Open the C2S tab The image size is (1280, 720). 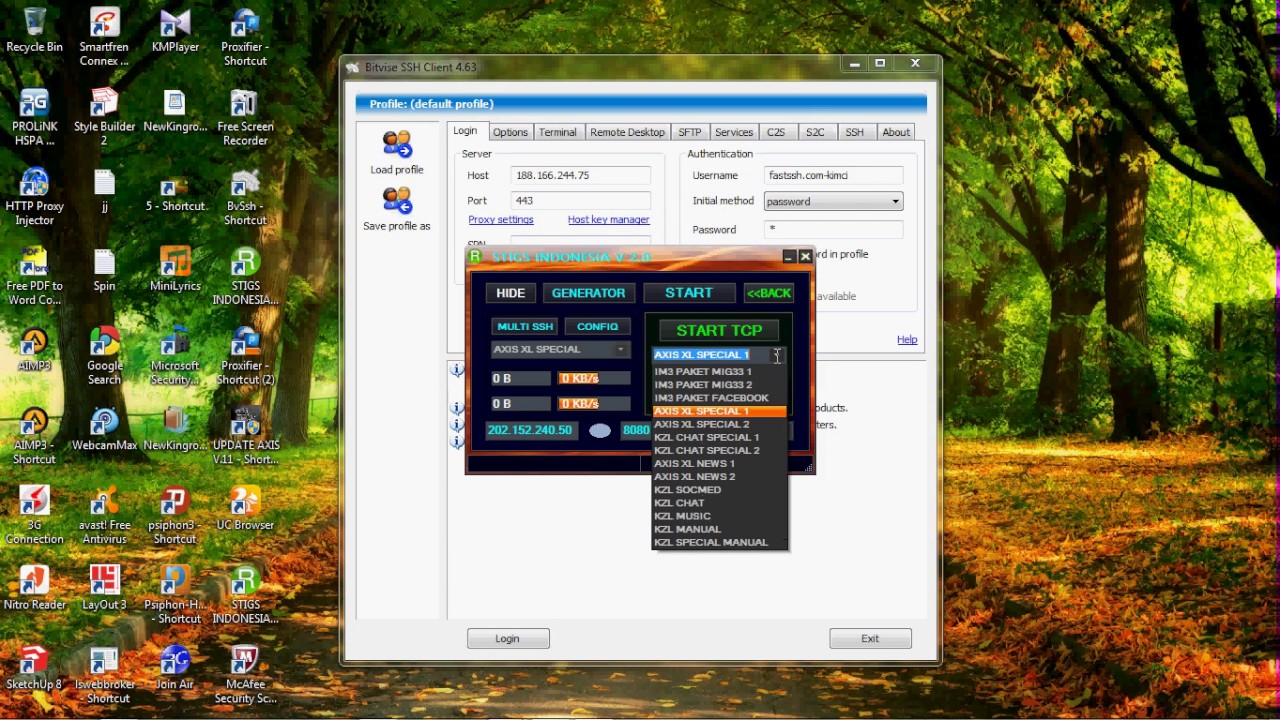point(776,132)
